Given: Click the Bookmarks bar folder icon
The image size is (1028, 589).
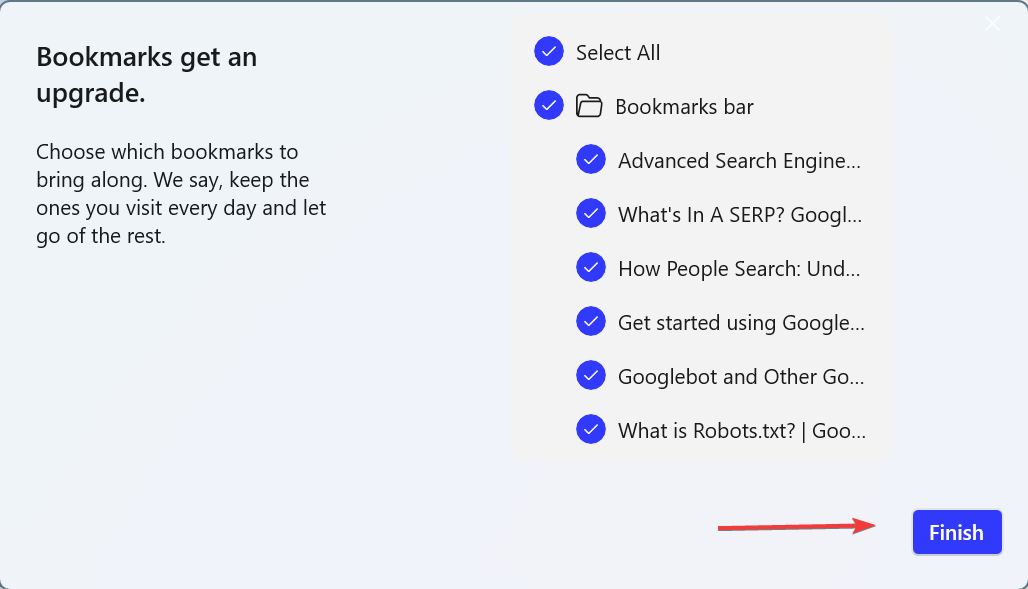Looking at the screenshot, I should point(589,106).
